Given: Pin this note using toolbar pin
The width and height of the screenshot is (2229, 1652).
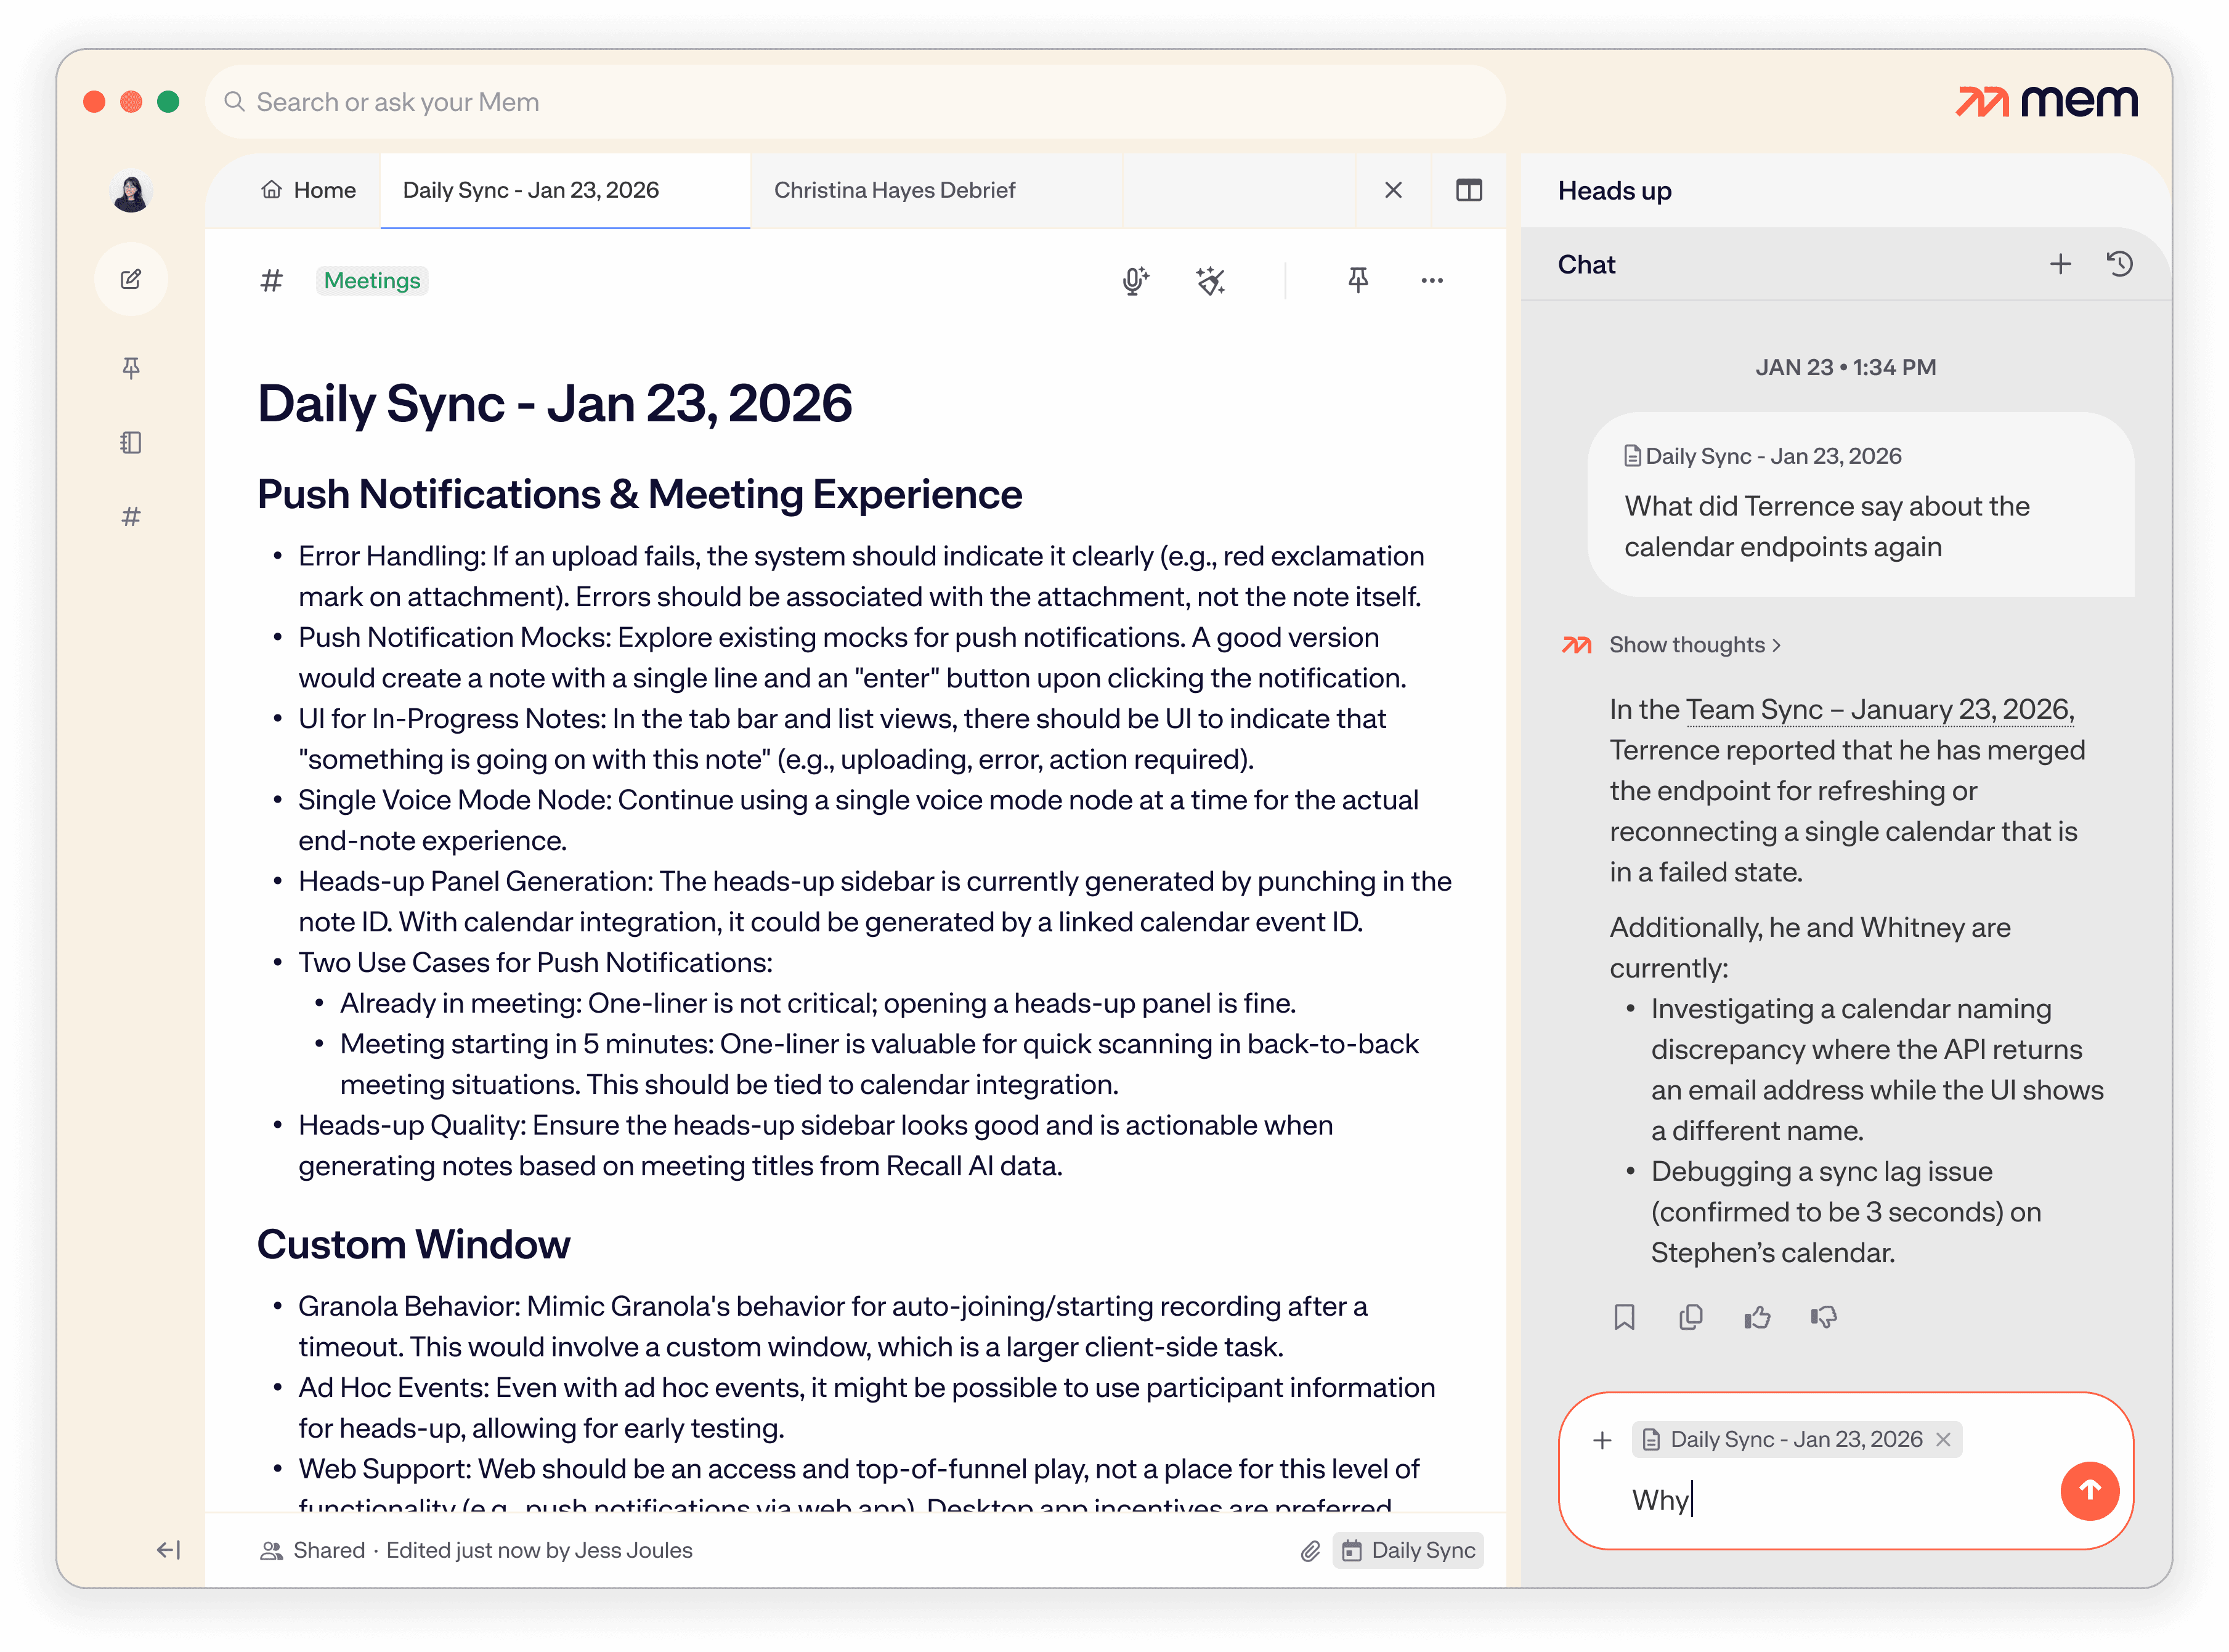Looking at the screenshot, I should [x=1357, y=280].
